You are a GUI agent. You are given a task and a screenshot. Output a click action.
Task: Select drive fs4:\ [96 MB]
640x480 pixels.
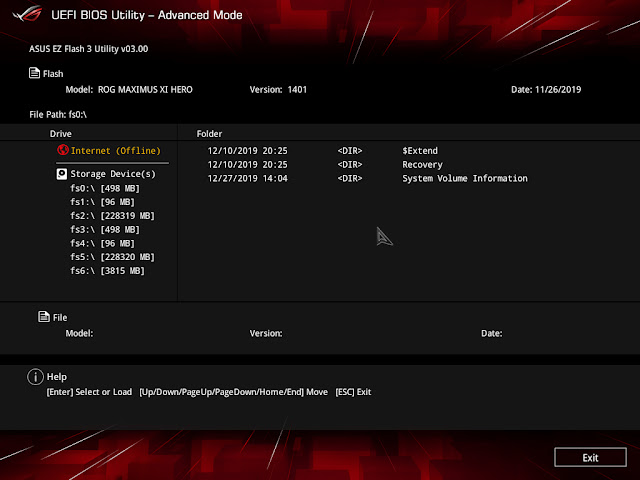pyautogui.click(x=102, y=243)
